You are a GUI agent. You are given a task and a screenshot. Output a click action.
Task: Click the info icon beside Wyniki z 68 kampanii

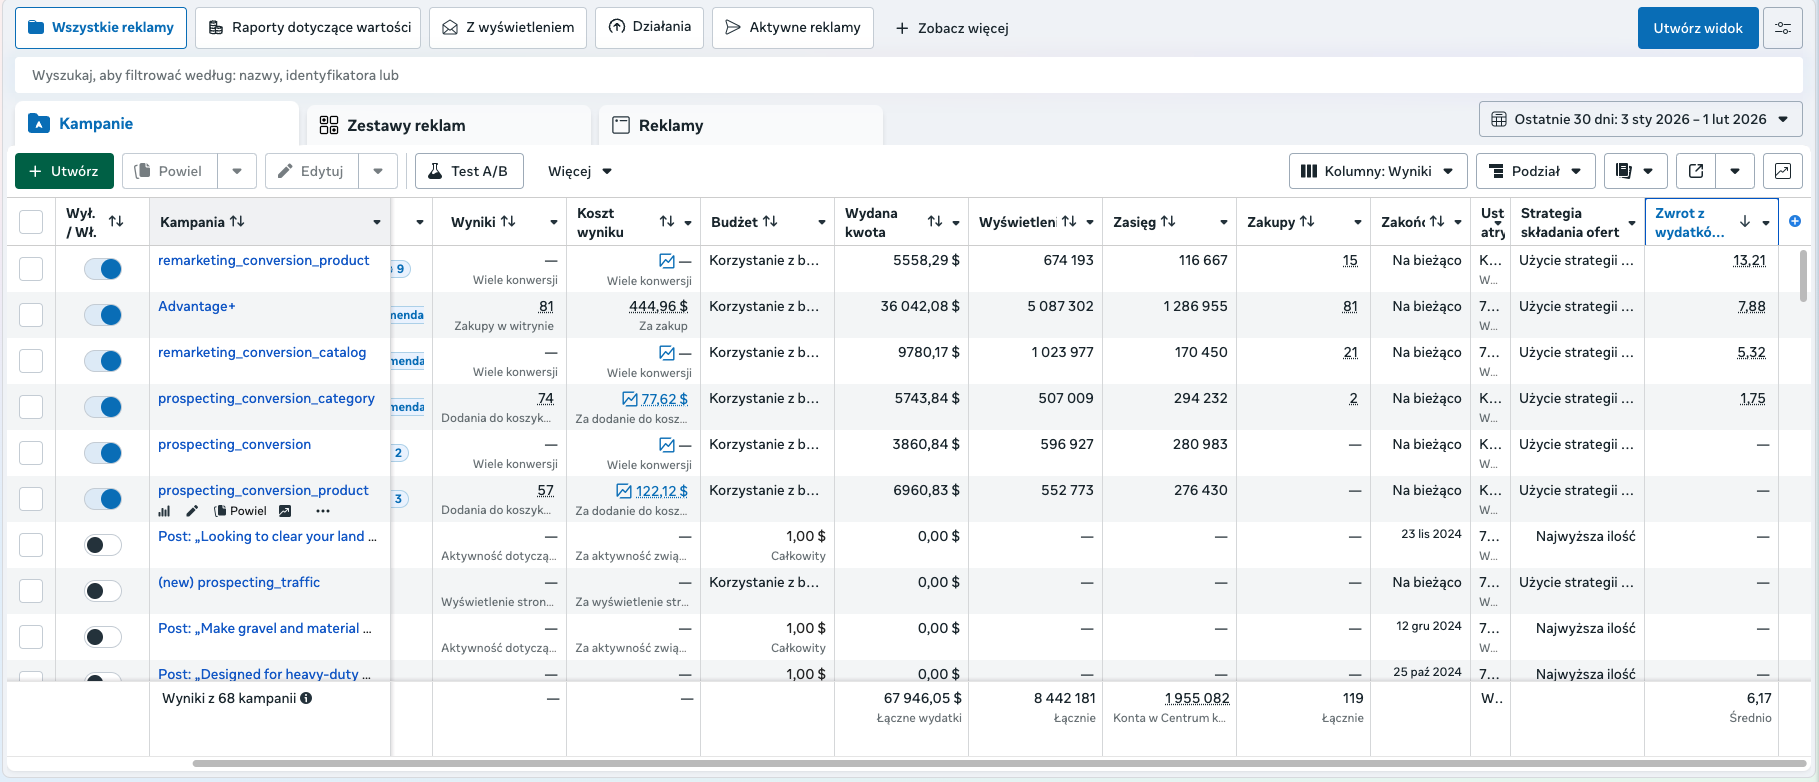306,698
